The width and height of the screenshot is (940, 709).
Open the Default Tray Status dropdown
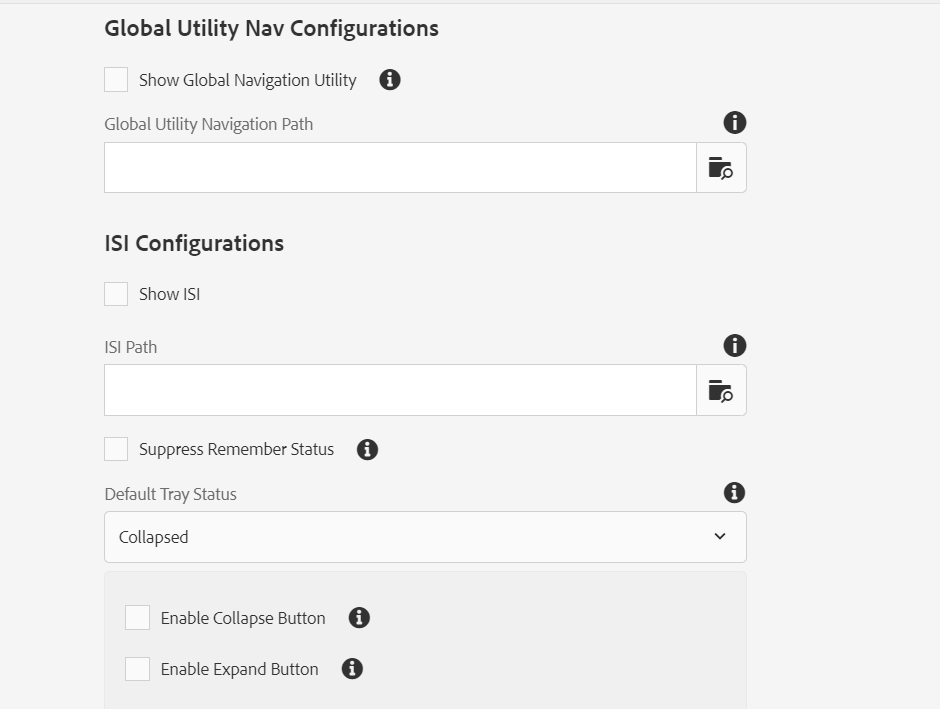tap(425, 537)
